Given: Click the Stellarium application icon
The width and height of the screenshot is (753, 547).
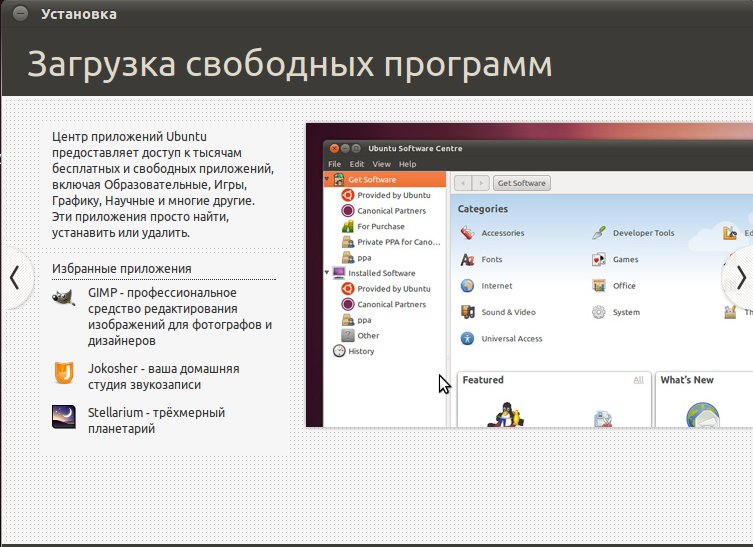Looking at the screenshot, I should coord(63,416).
